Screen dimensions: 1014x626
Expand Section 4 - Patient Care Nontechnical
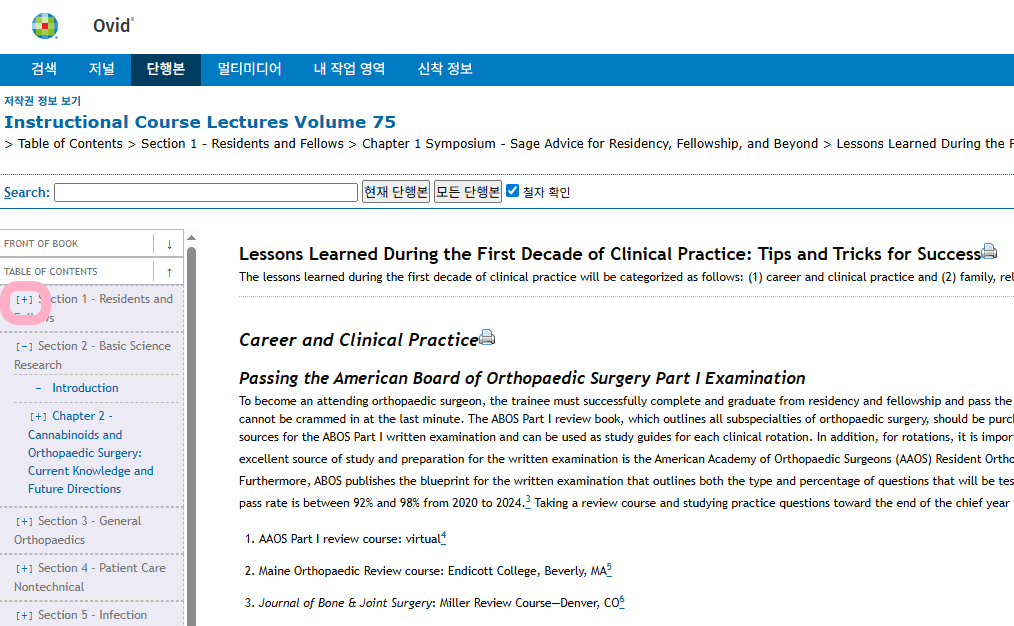point(25,568)
